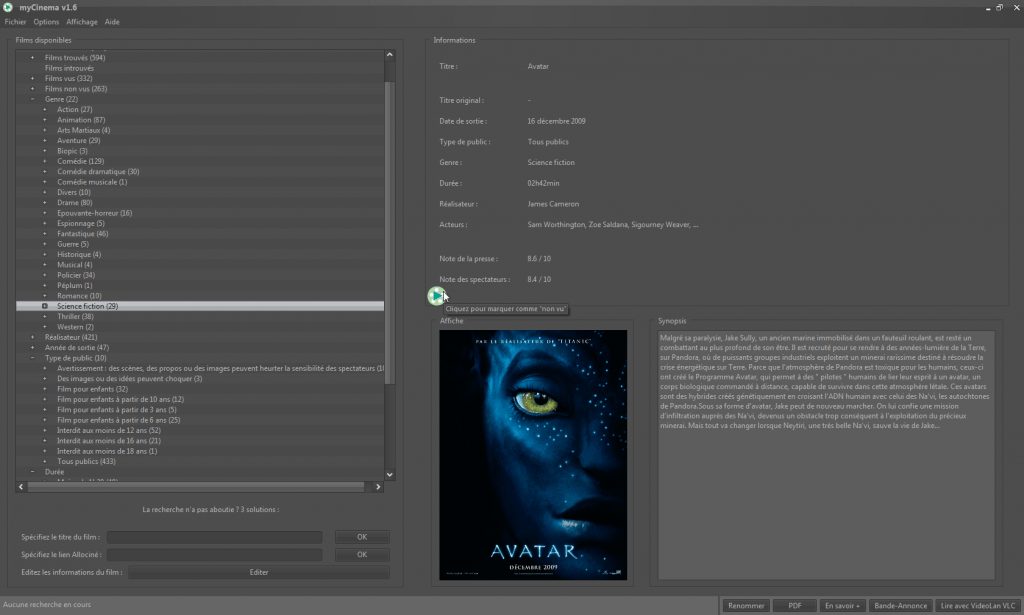Select Arts Martiaux (4) genre

click(84, 131)
